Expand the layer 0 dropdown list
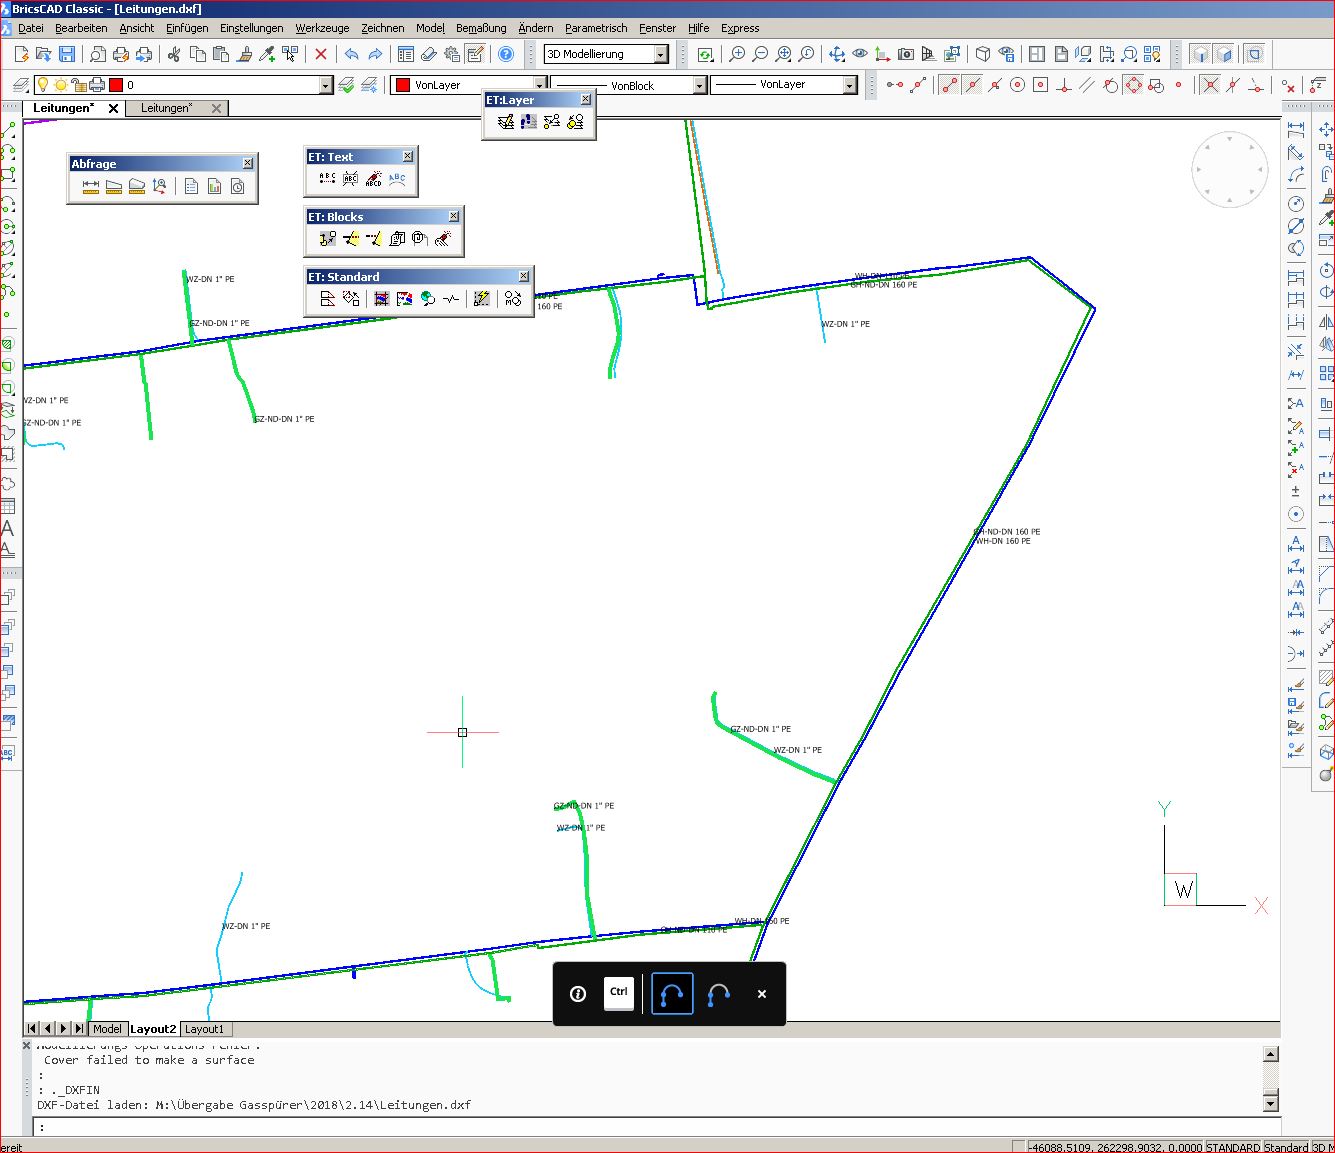Image resolution: width=1335 pixels, height=1153 pixels. (325, 86)
